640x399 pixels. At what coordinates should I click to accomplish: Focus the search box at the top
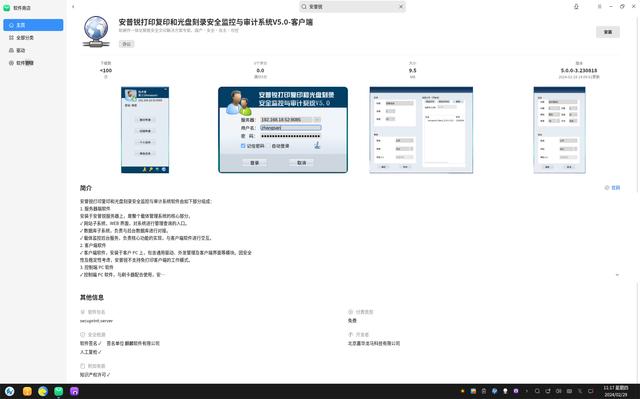click(352, 7)
